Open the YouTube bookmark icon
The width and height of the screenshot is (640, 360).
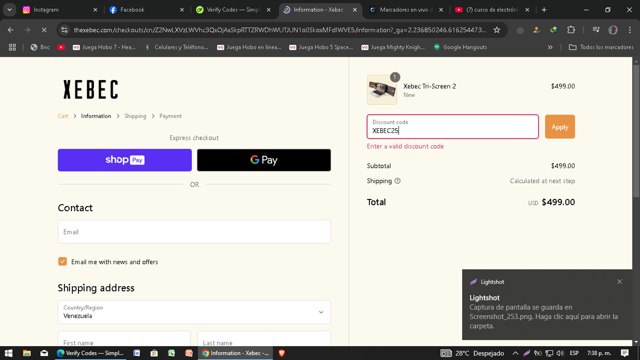pos(61,47)
